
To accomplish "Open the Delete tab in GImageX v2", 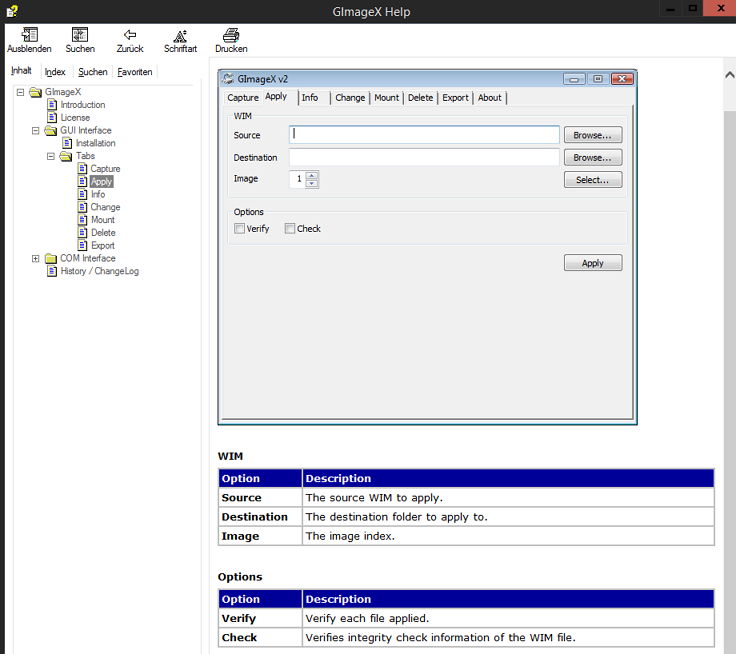I will (x=420, y=98).
